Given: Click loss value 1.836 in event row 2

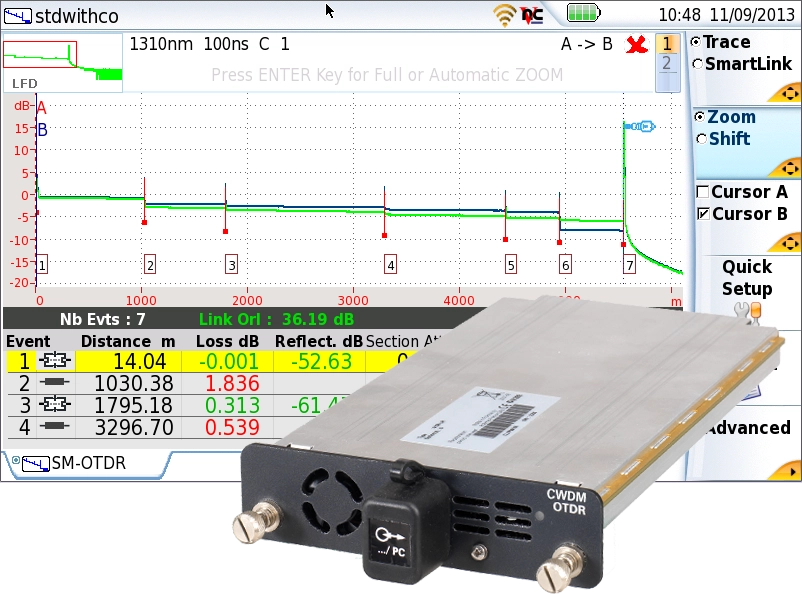Looking at the screenshot, I should point(232,383).
